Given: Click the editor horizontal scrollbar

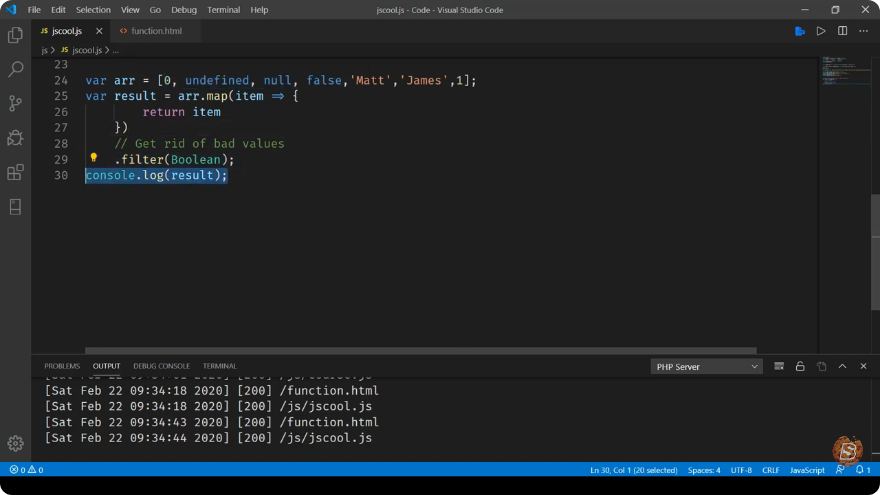Looking at the screenshot, I should (x=420, y=350).
